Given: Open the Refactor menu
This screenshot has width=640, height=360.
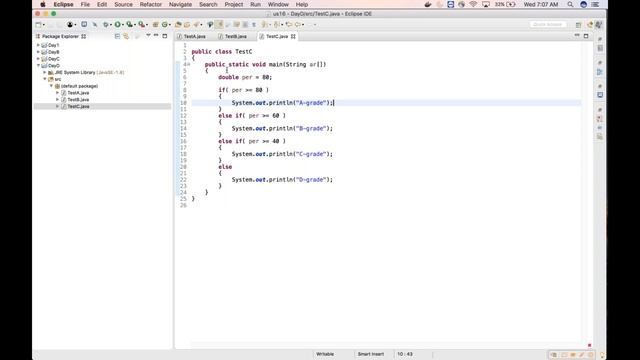Looking at the screenshot, I should click(151, 4).
